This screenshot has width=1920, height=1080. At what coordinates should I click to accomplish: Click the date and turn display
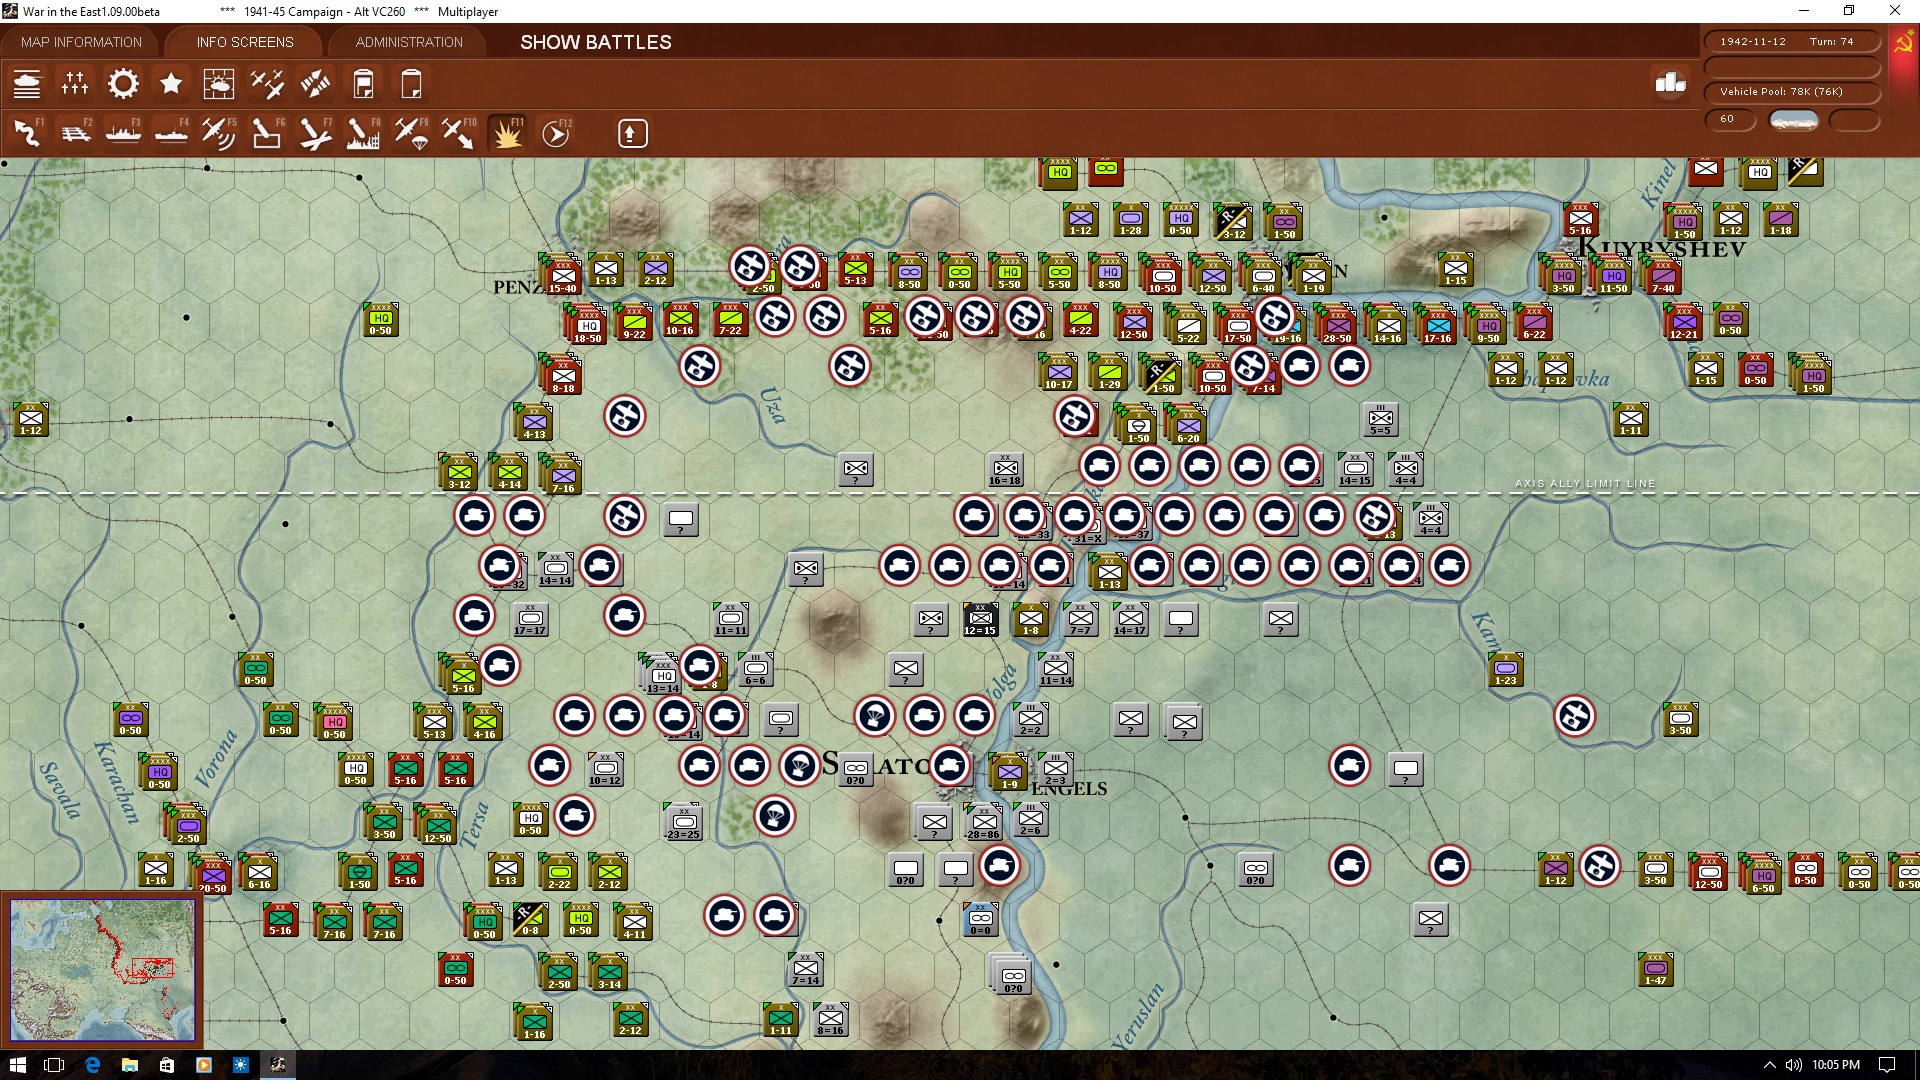tap(1791, 42)
